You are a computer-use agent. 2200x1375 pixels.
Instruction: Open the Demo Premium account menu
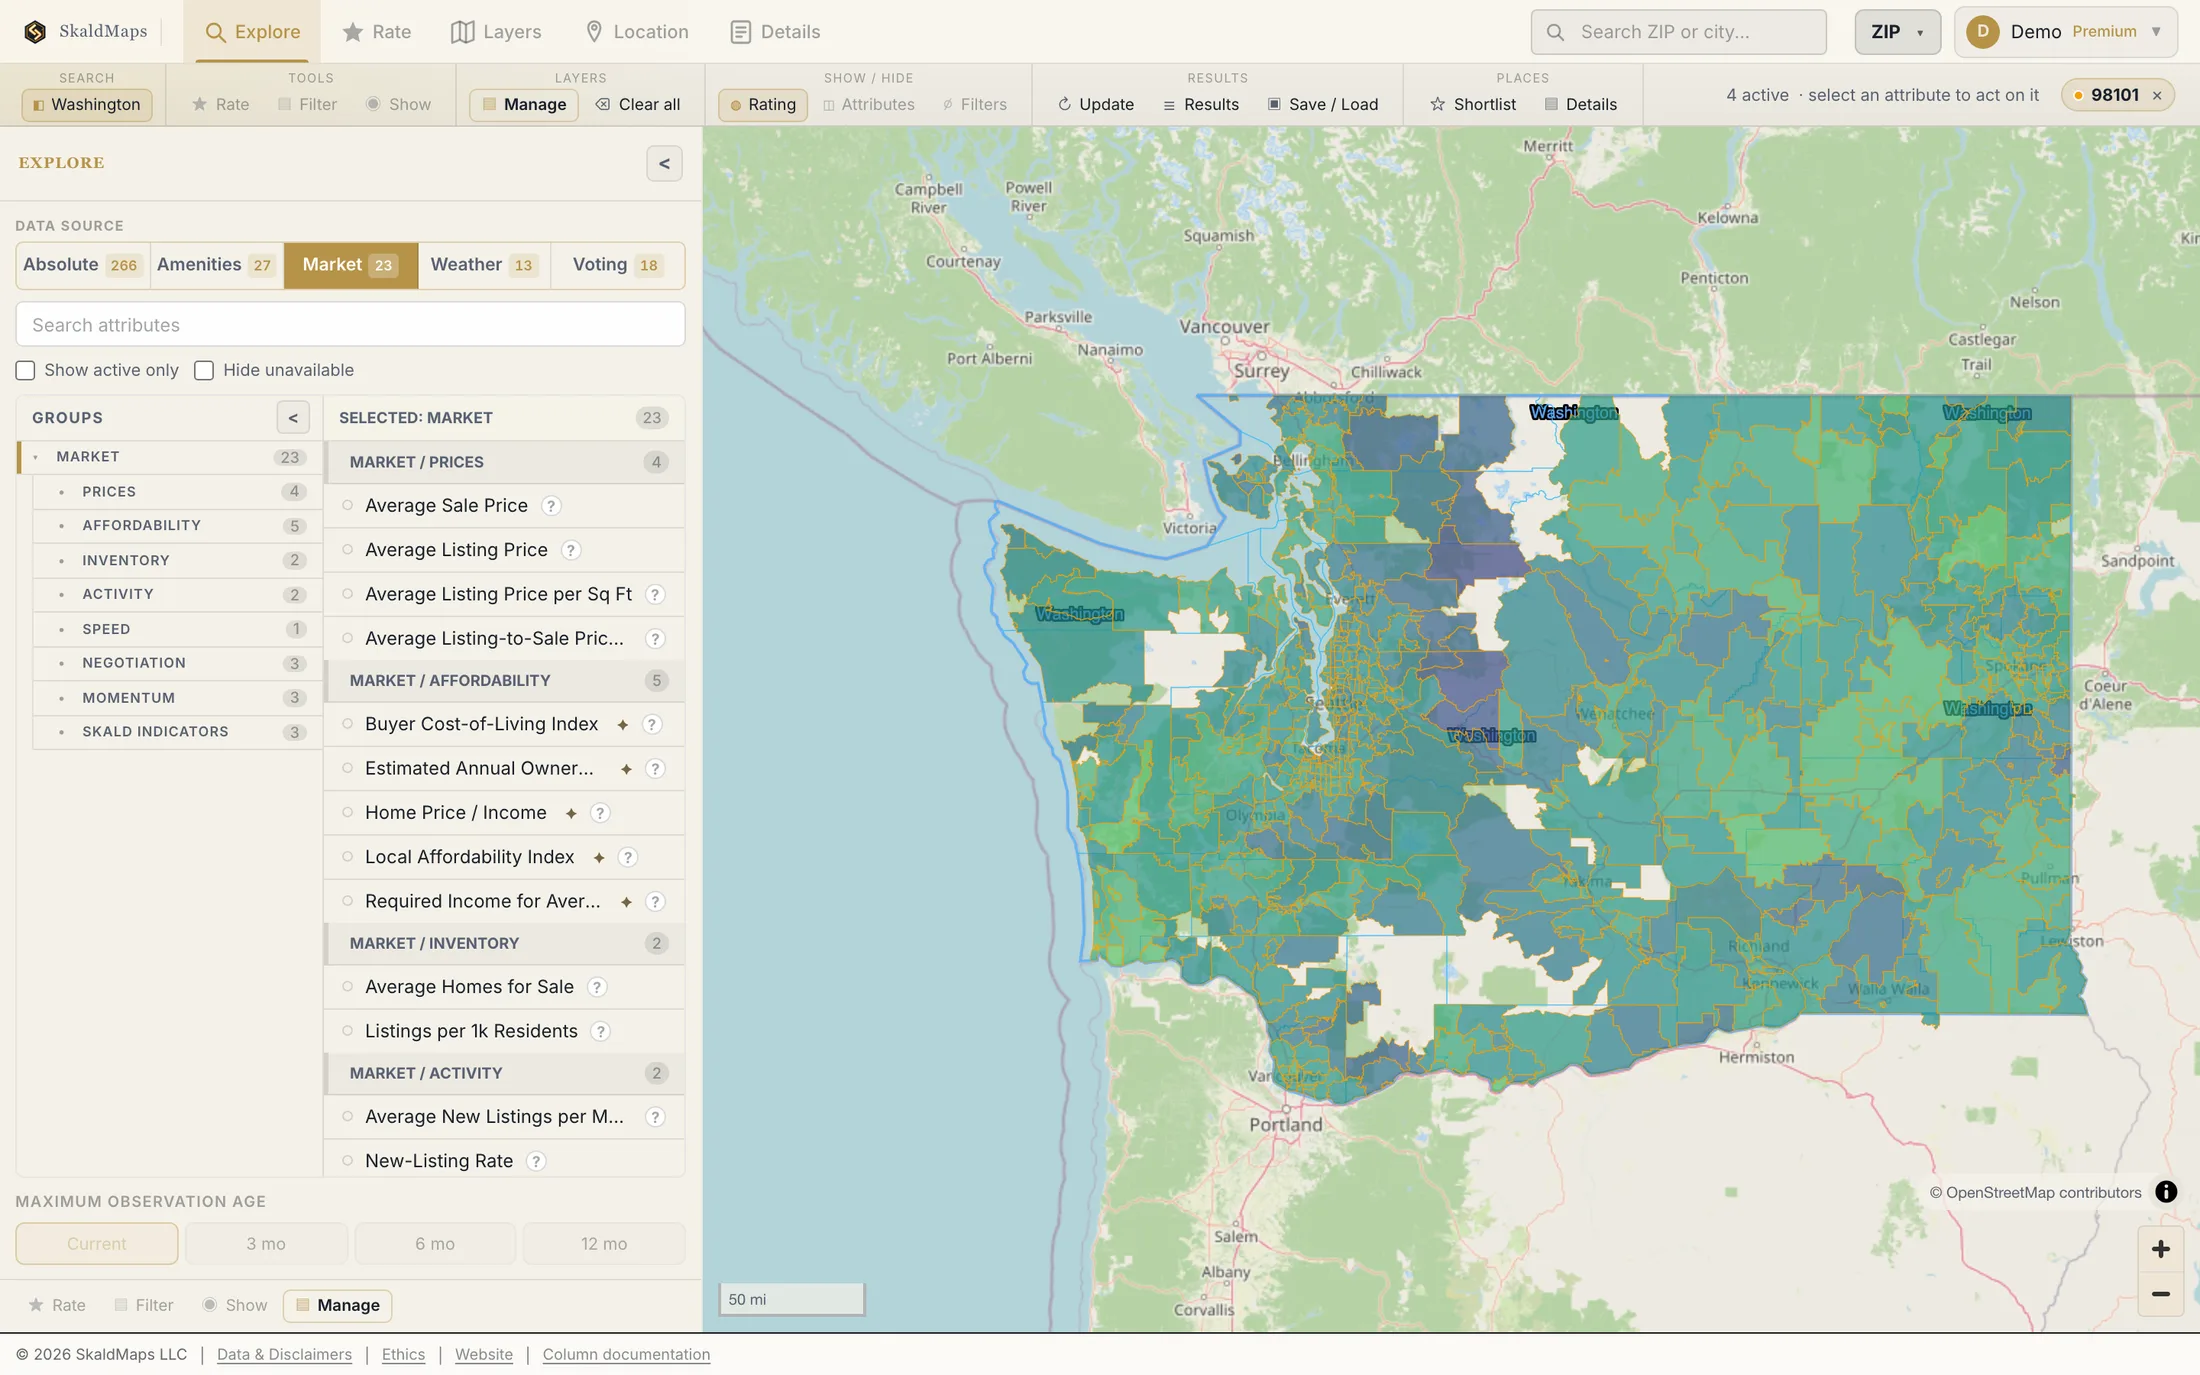(2065, 32)
